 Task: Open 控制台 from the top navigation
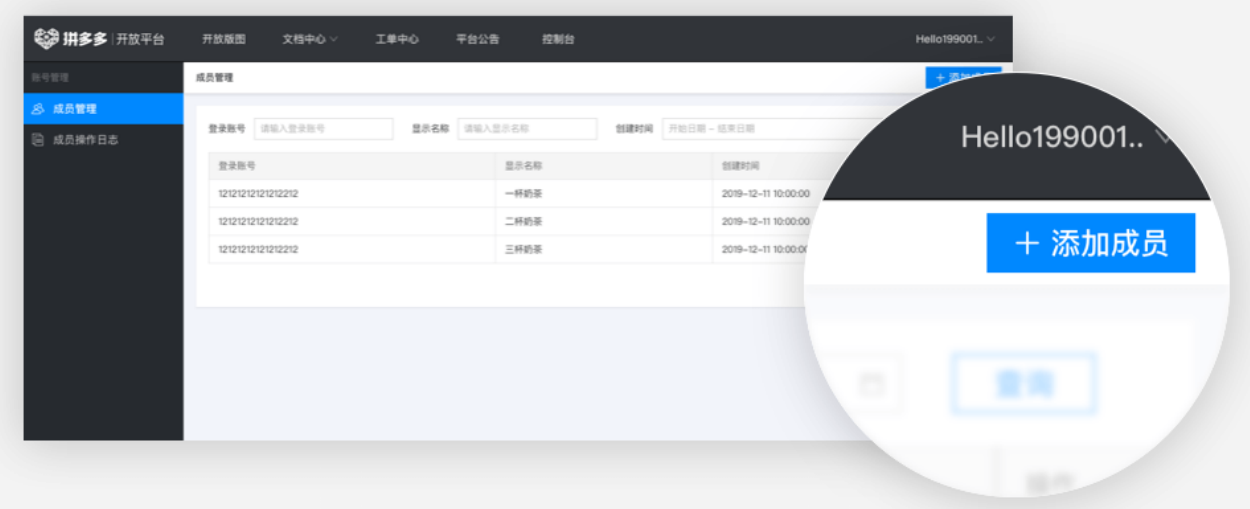click(x=557, y=40)
